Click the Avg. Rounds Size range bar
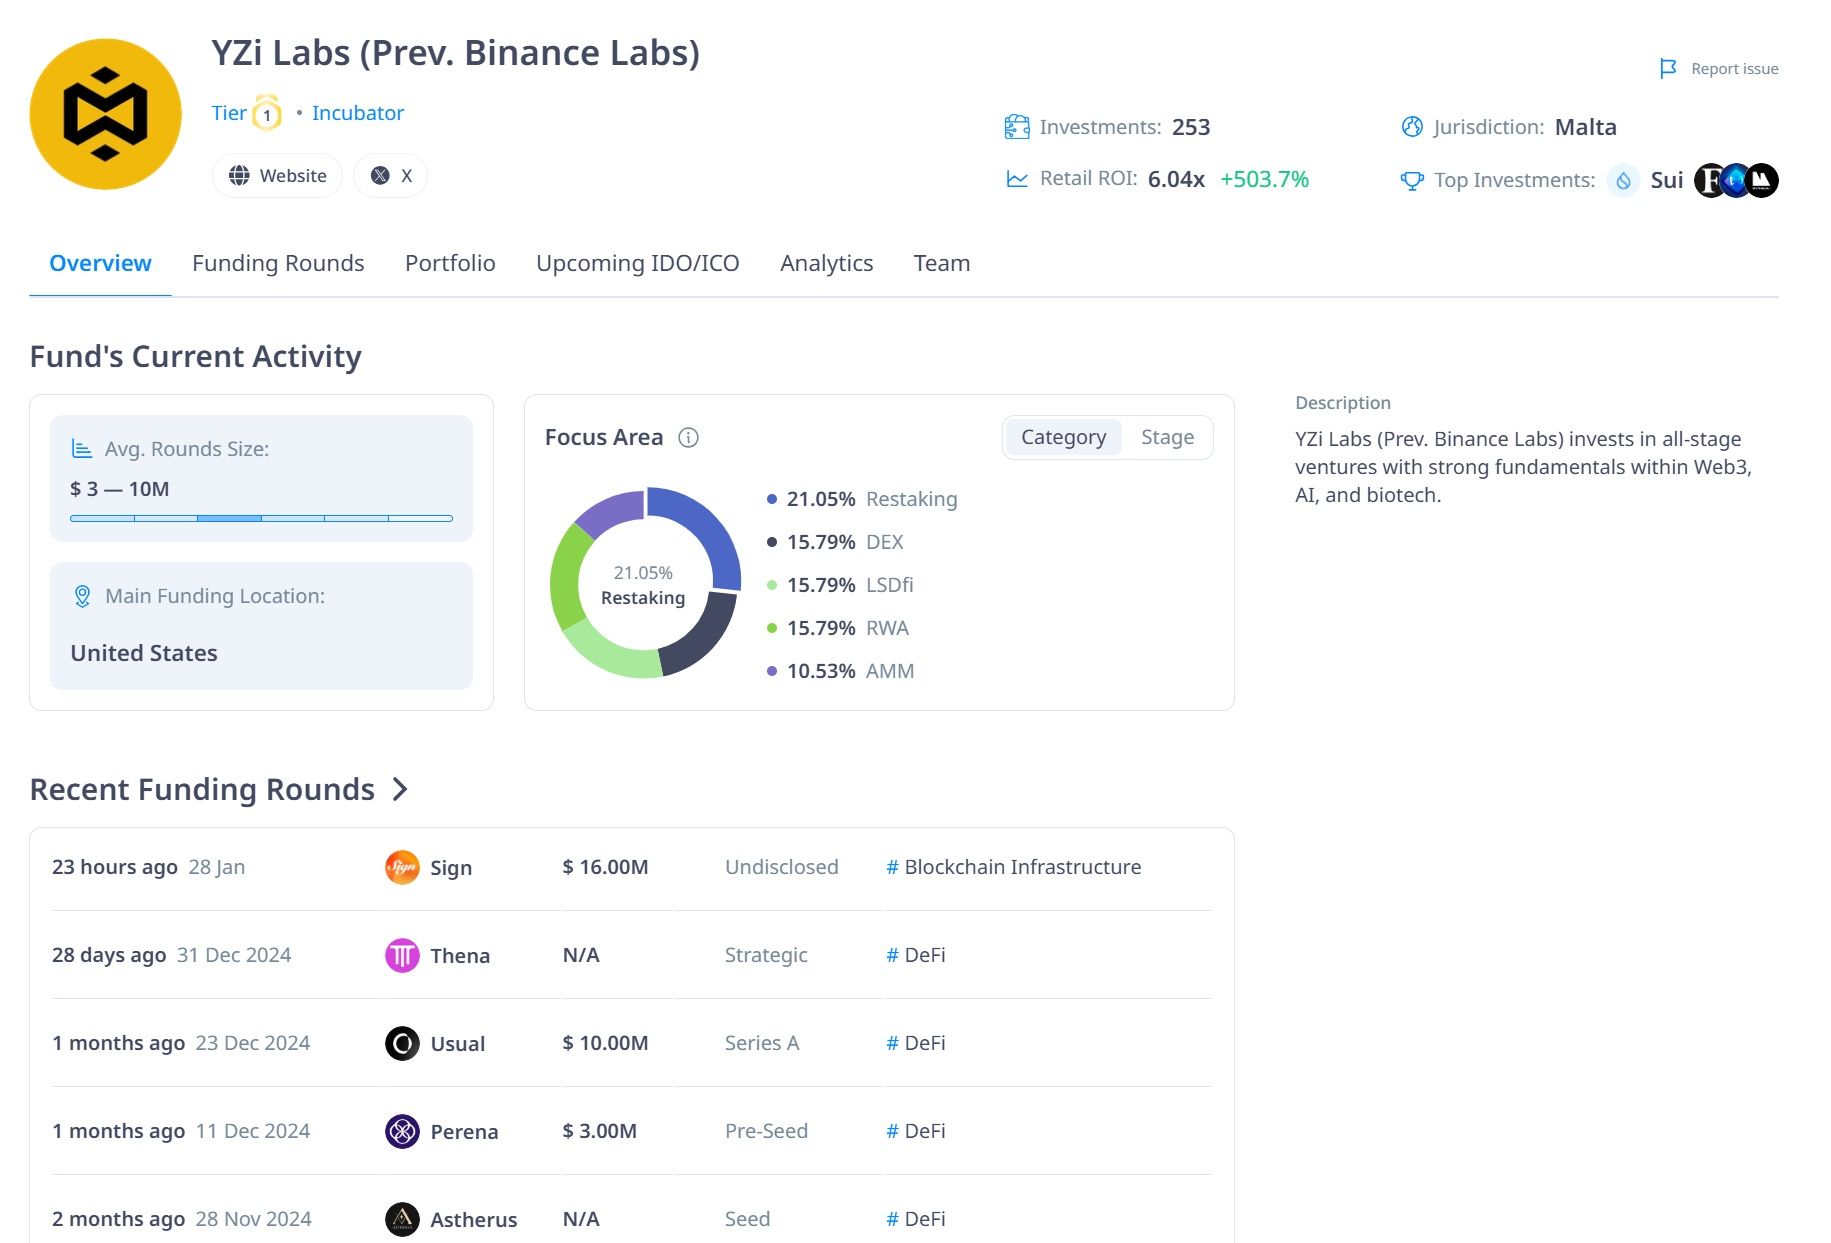1831x1243 pixels. coord(261,518)
